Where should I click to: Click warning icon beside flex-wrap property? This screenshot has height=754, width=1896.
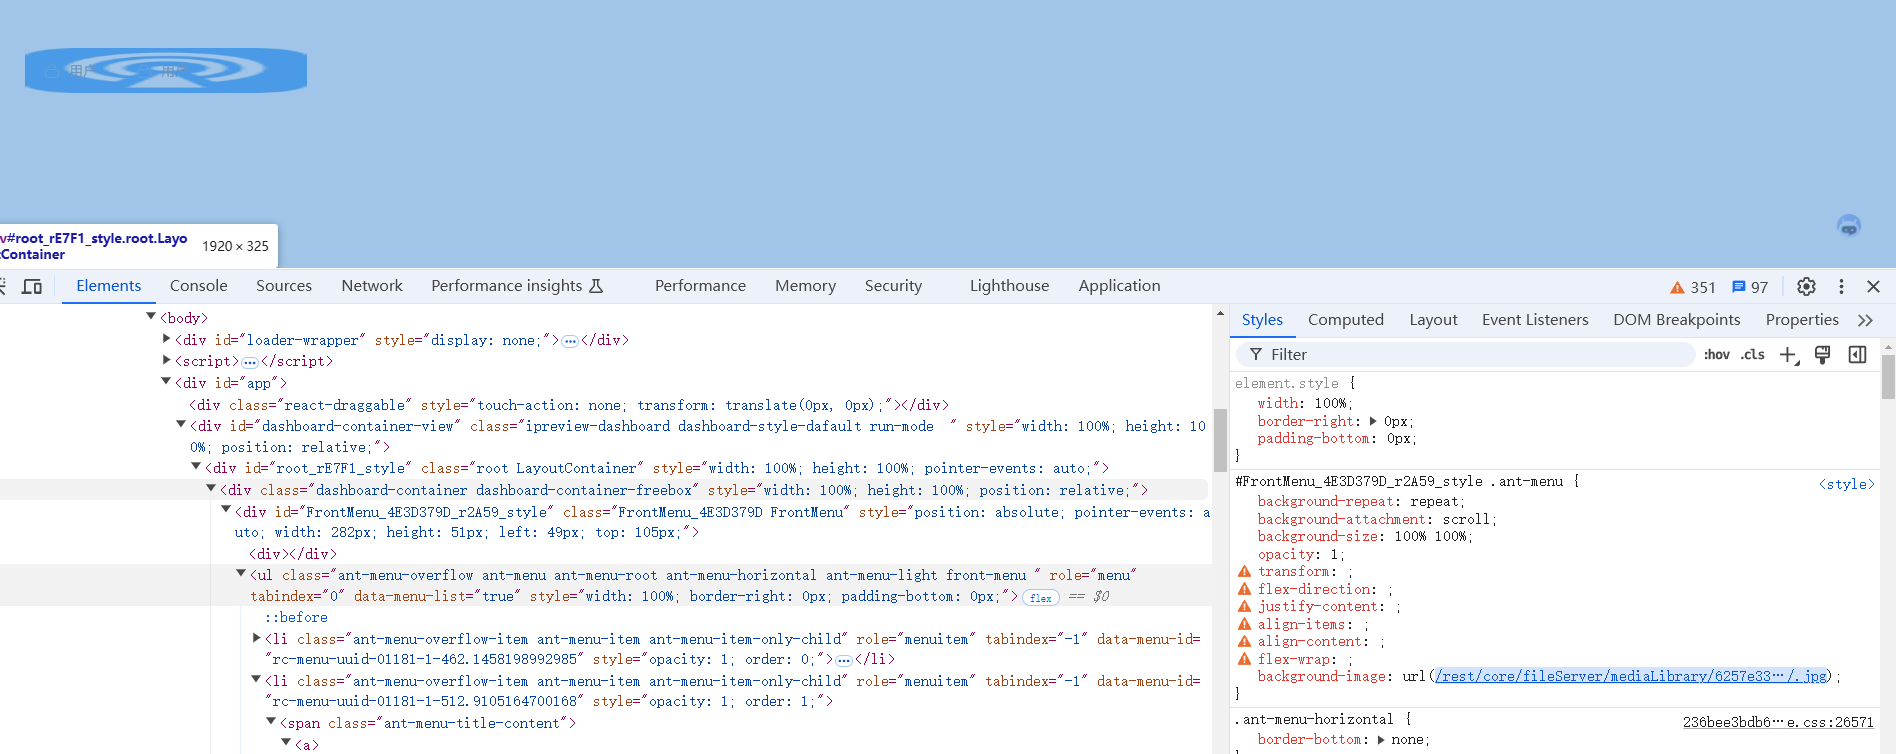click(x=1244, y=659)
